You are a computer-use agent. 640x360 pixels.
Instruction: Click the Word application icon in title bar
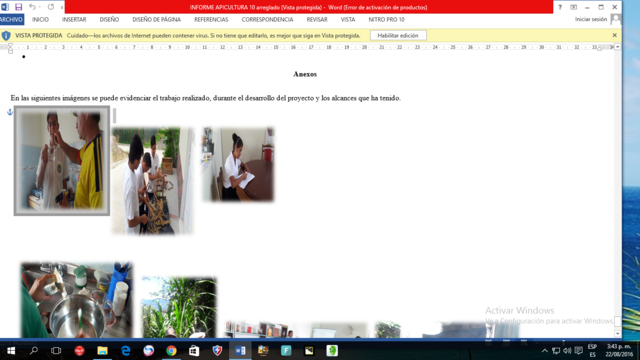click(5, 7)
